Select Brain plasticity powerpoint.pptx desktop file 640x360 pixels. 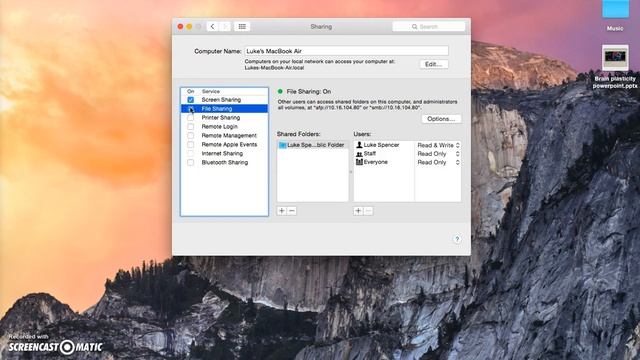[615, 67]
